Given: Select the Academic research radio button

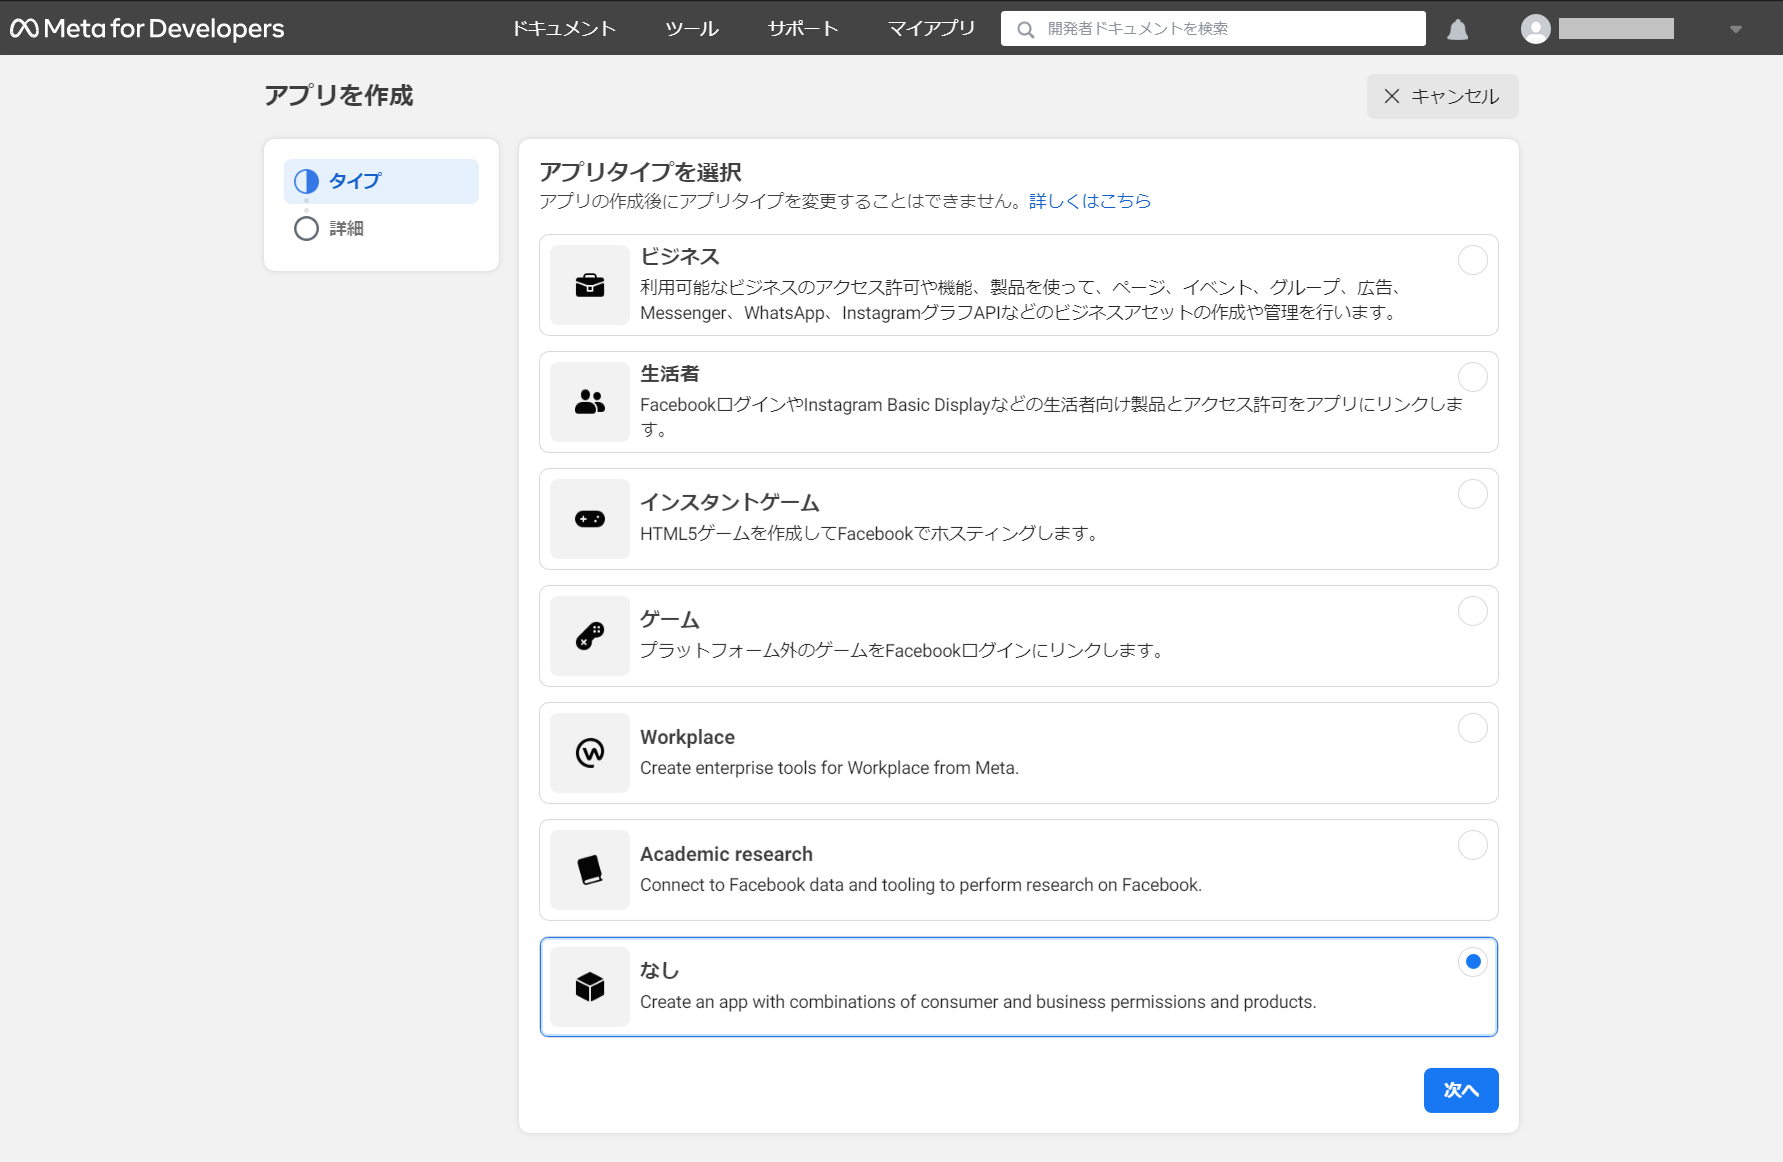Looking at the screenshot, I should tap(1472, 845).
